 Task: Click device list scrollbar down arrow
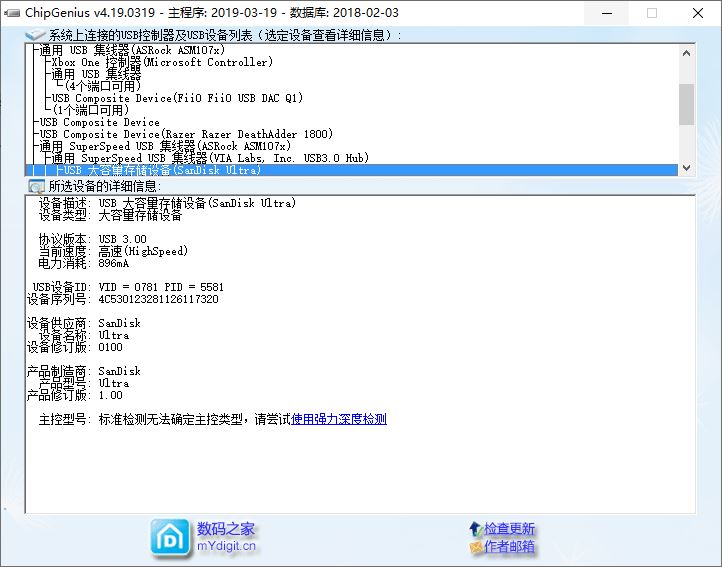click(x=686, y=168)
